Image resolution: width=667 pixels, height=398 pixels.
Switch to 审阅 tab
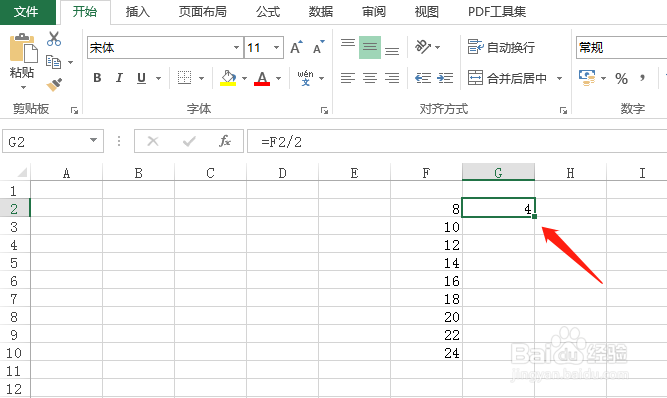pyautogui.click(x=374, y=12)
